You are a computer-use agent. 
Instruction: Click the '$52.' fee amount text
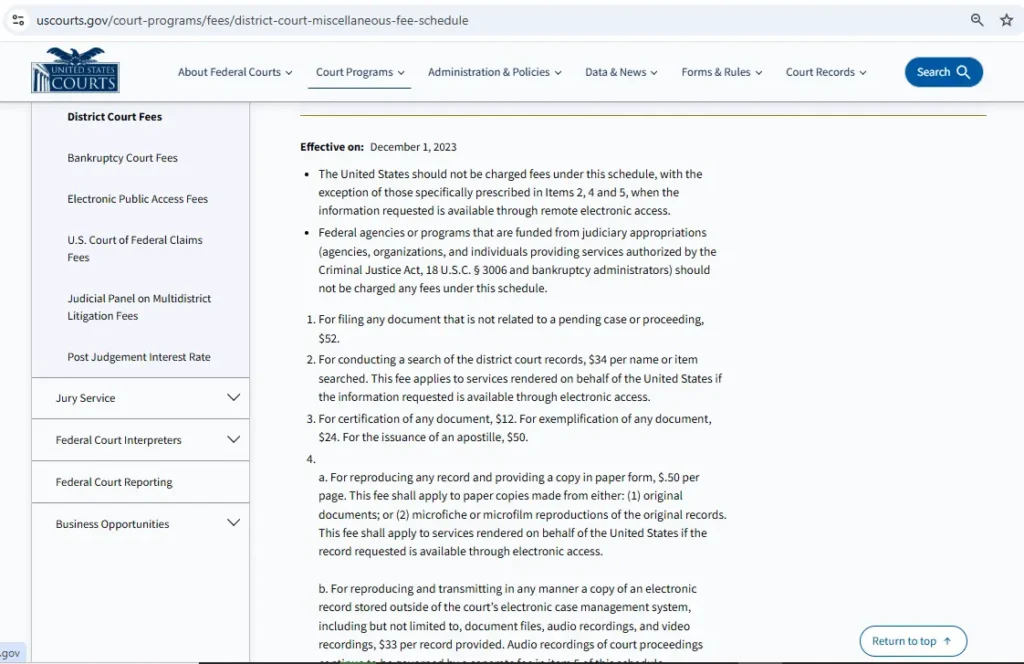click(329, 338)
